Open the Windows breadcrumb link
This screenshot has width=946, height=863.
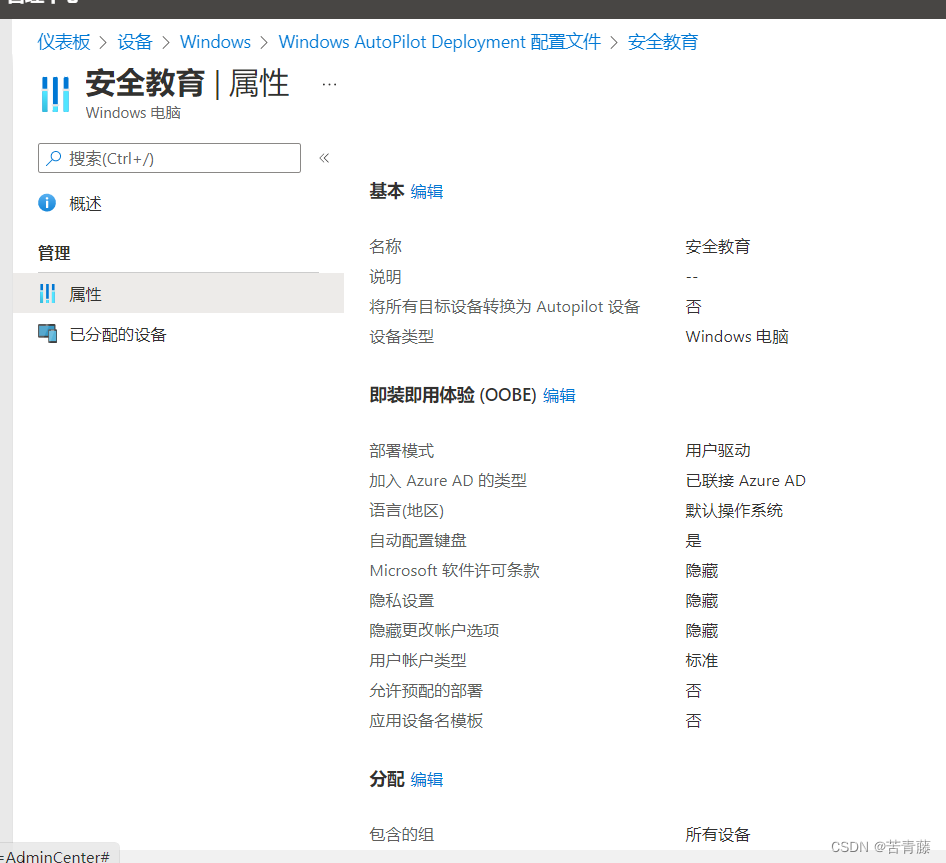215,42
